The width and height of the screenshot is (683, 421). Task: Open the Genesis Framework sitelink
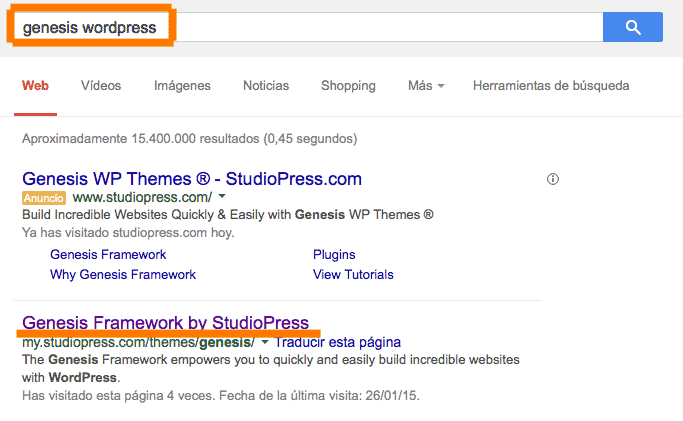[108, 255]
